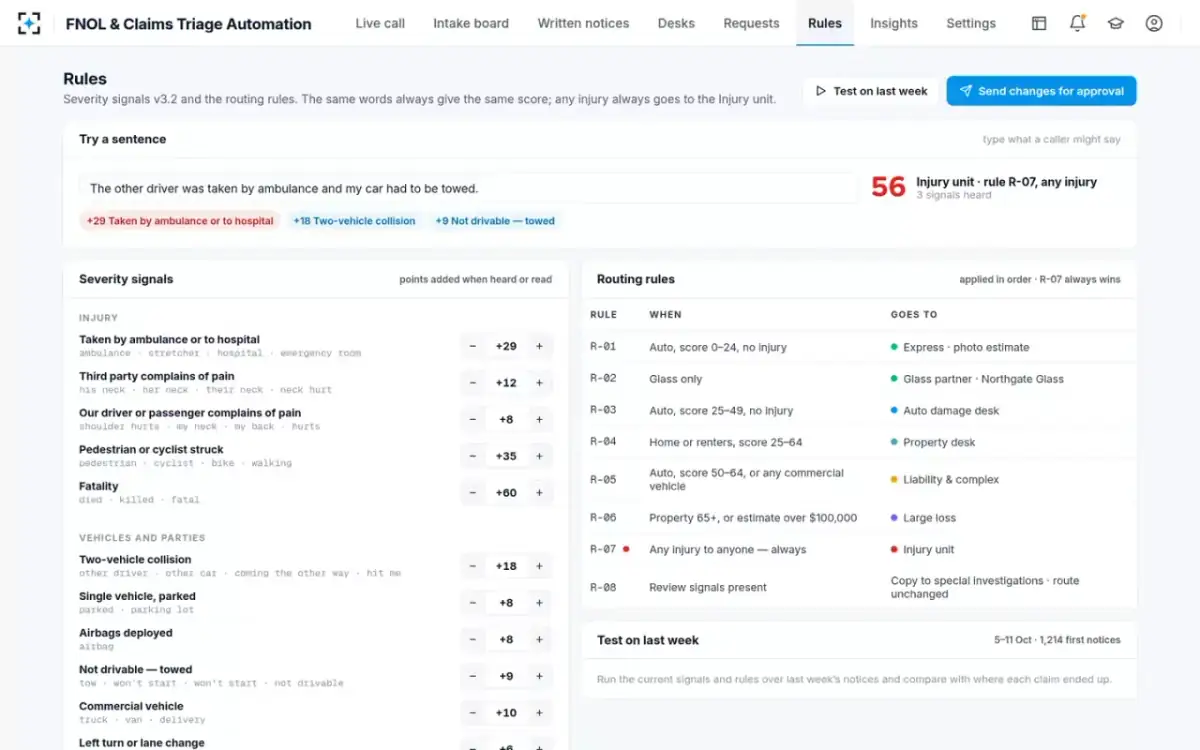This screenshot has height=750, width=1200.
Task: Click the Try a sentence input field
Action: (468, 188)
